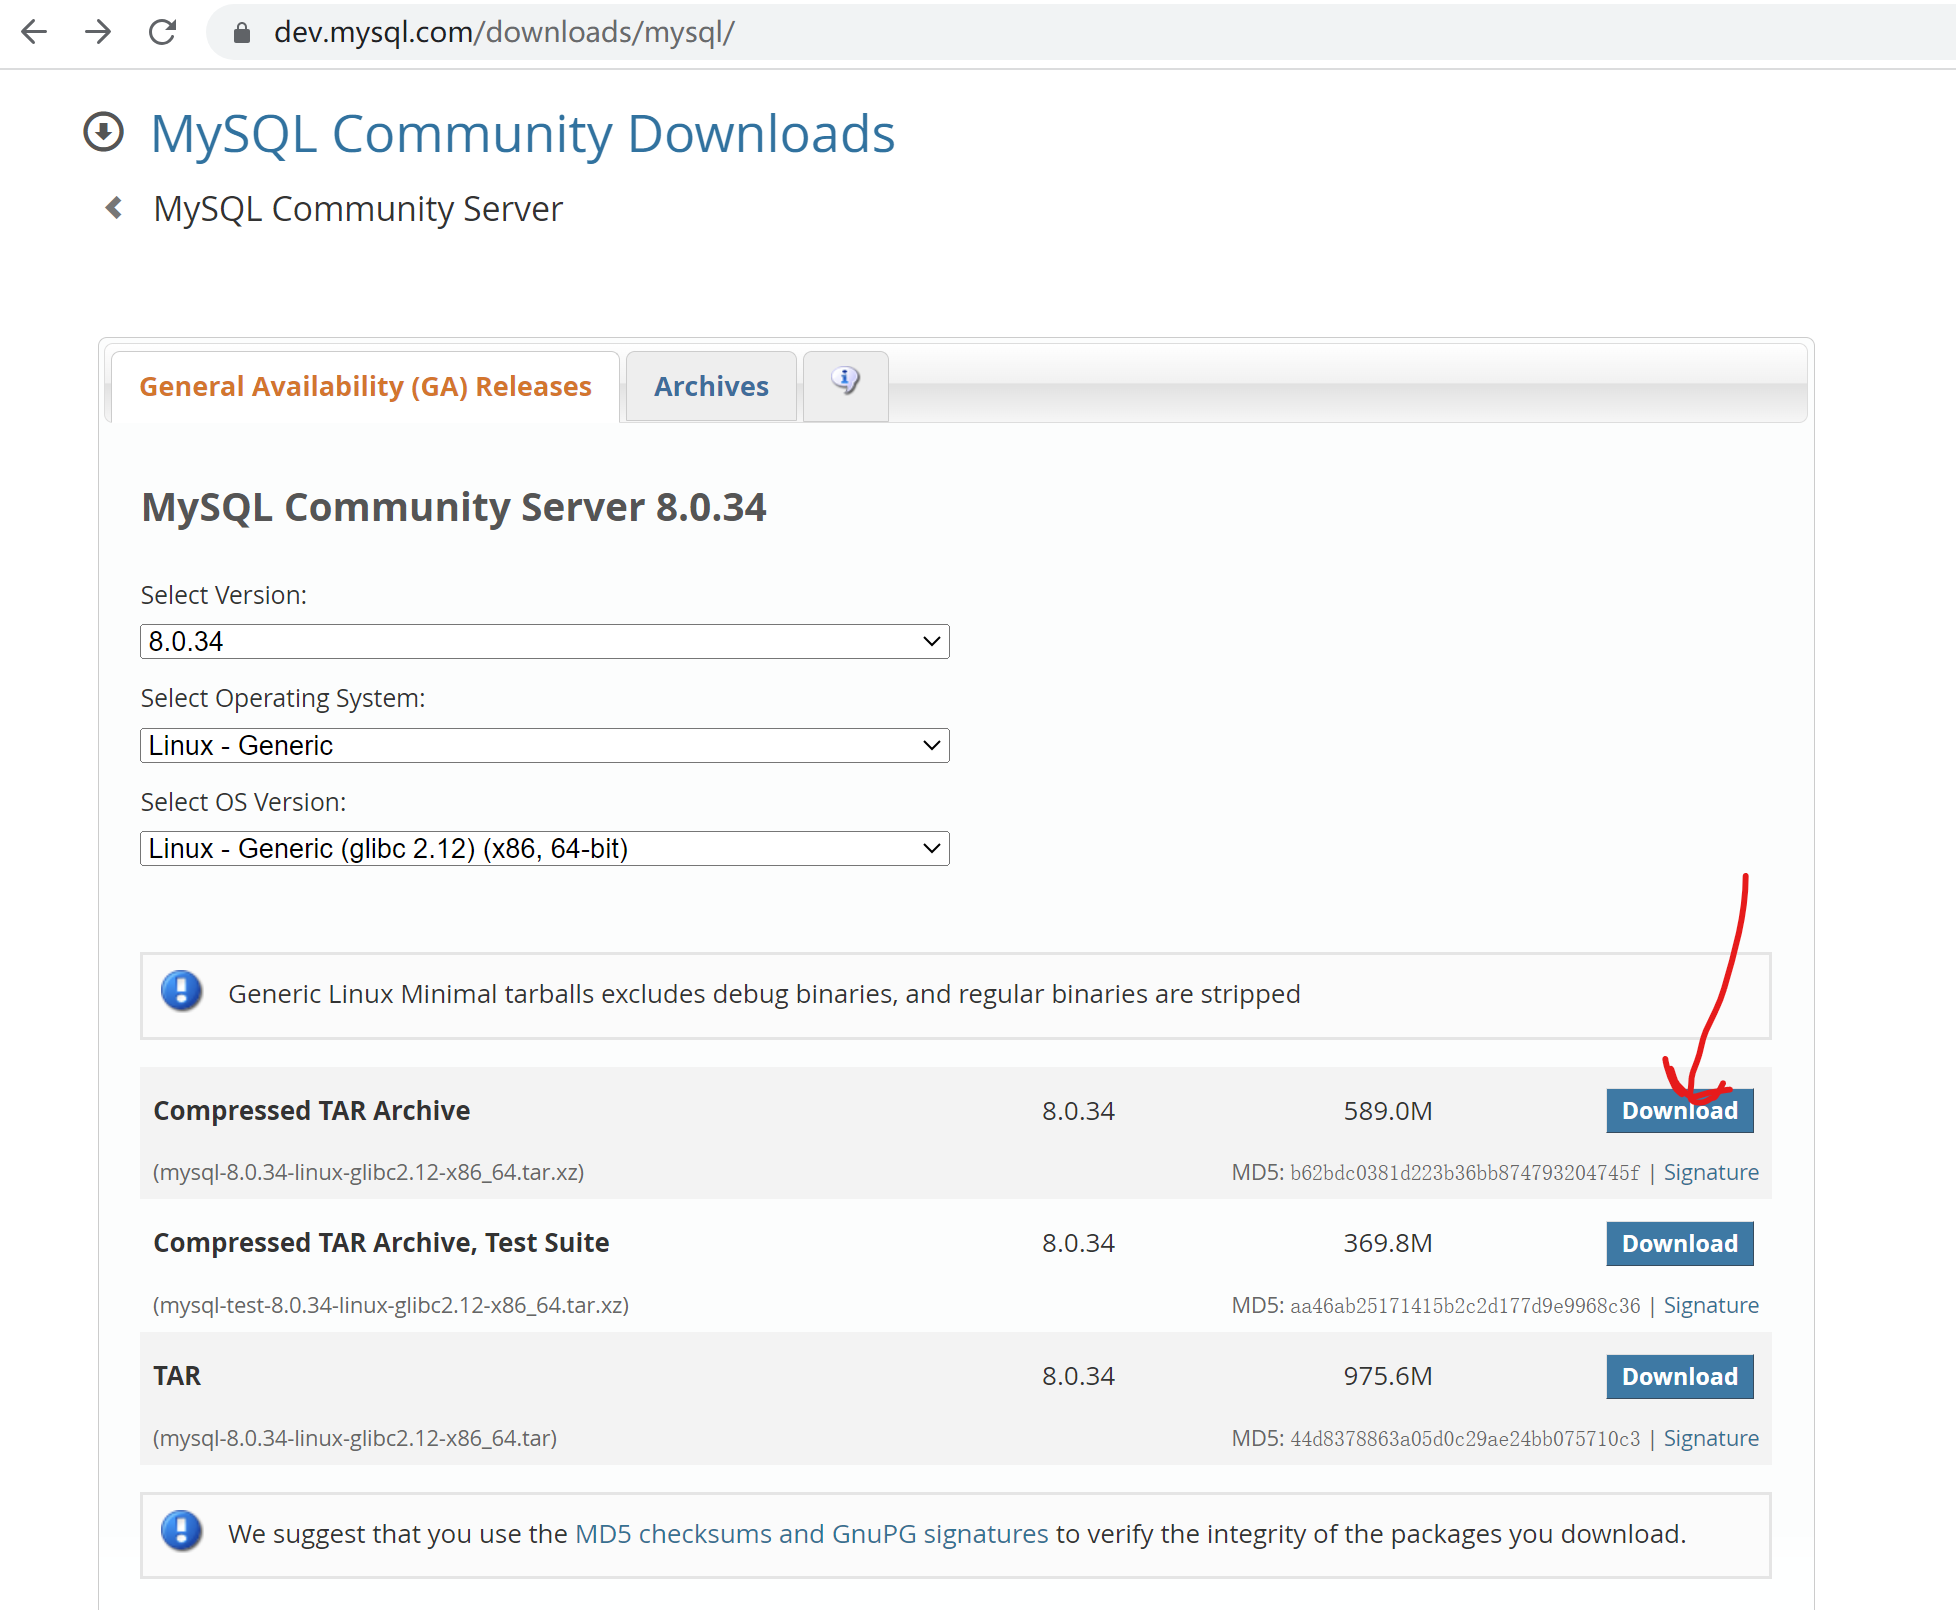Viewport: 1956px width, 1610px height.
Task: Reload the page with refresh icon
Action: pos(162,32)
